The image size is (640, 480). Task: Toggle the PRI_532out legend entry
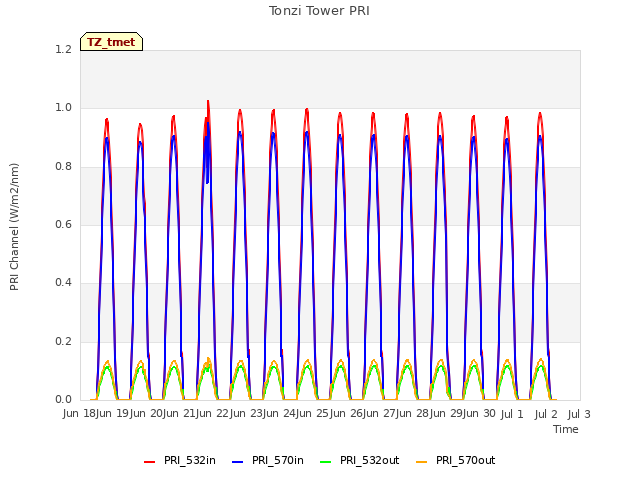coord(360,460)
